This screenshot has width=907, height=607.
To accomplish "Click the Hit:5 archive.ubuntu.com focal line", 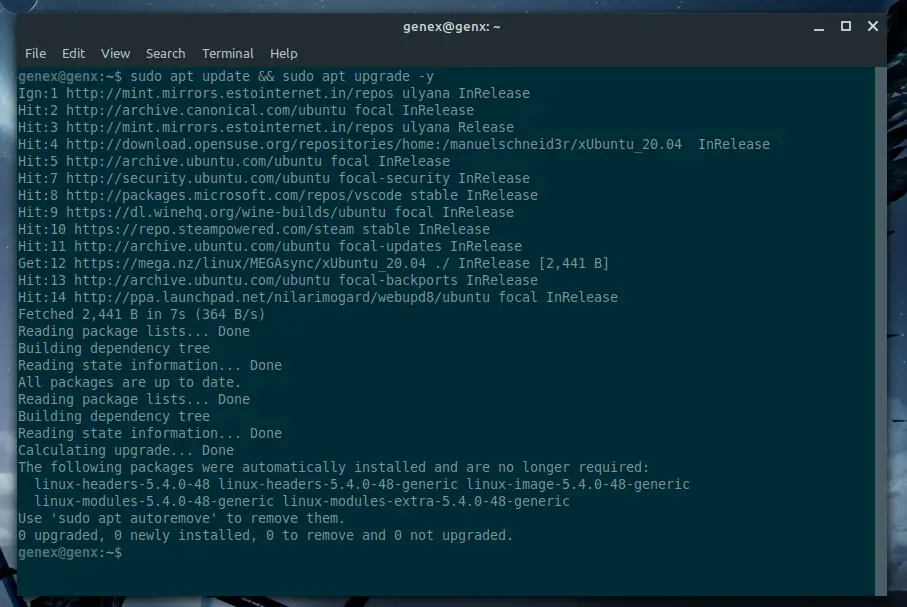I will pos(234,161).
